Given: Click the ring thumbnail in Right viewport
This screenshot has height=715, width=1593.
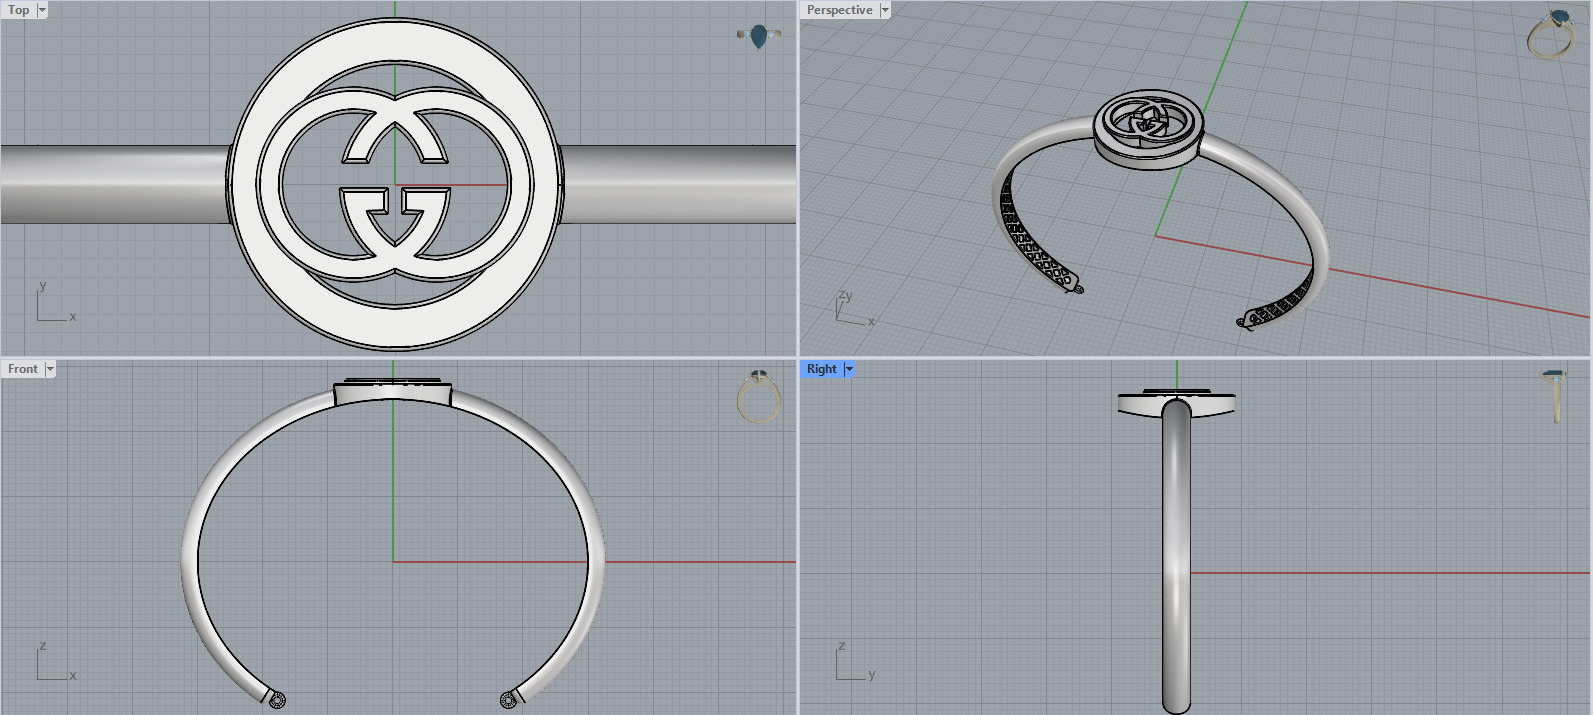Looking at the screenshot, I should 1555,396.
